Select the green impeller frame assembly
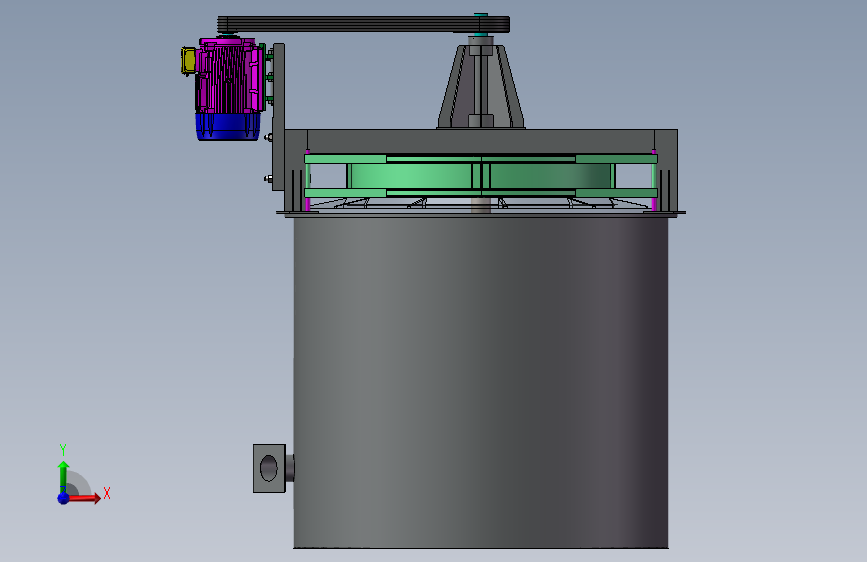This screenshot has height=562, width=867. 480,176
